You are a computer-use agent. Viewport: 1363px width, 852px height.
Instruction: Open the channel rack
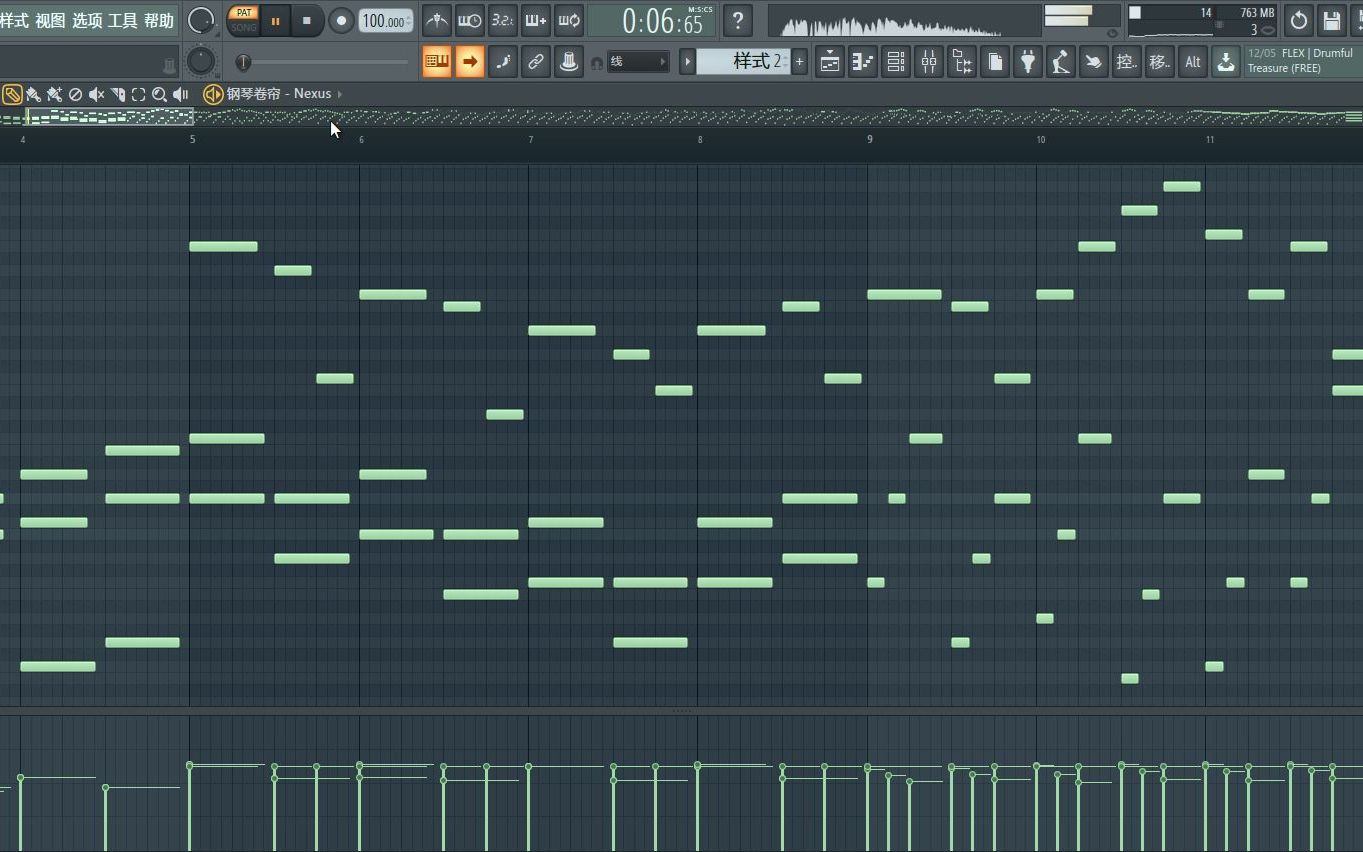(896, 62)
